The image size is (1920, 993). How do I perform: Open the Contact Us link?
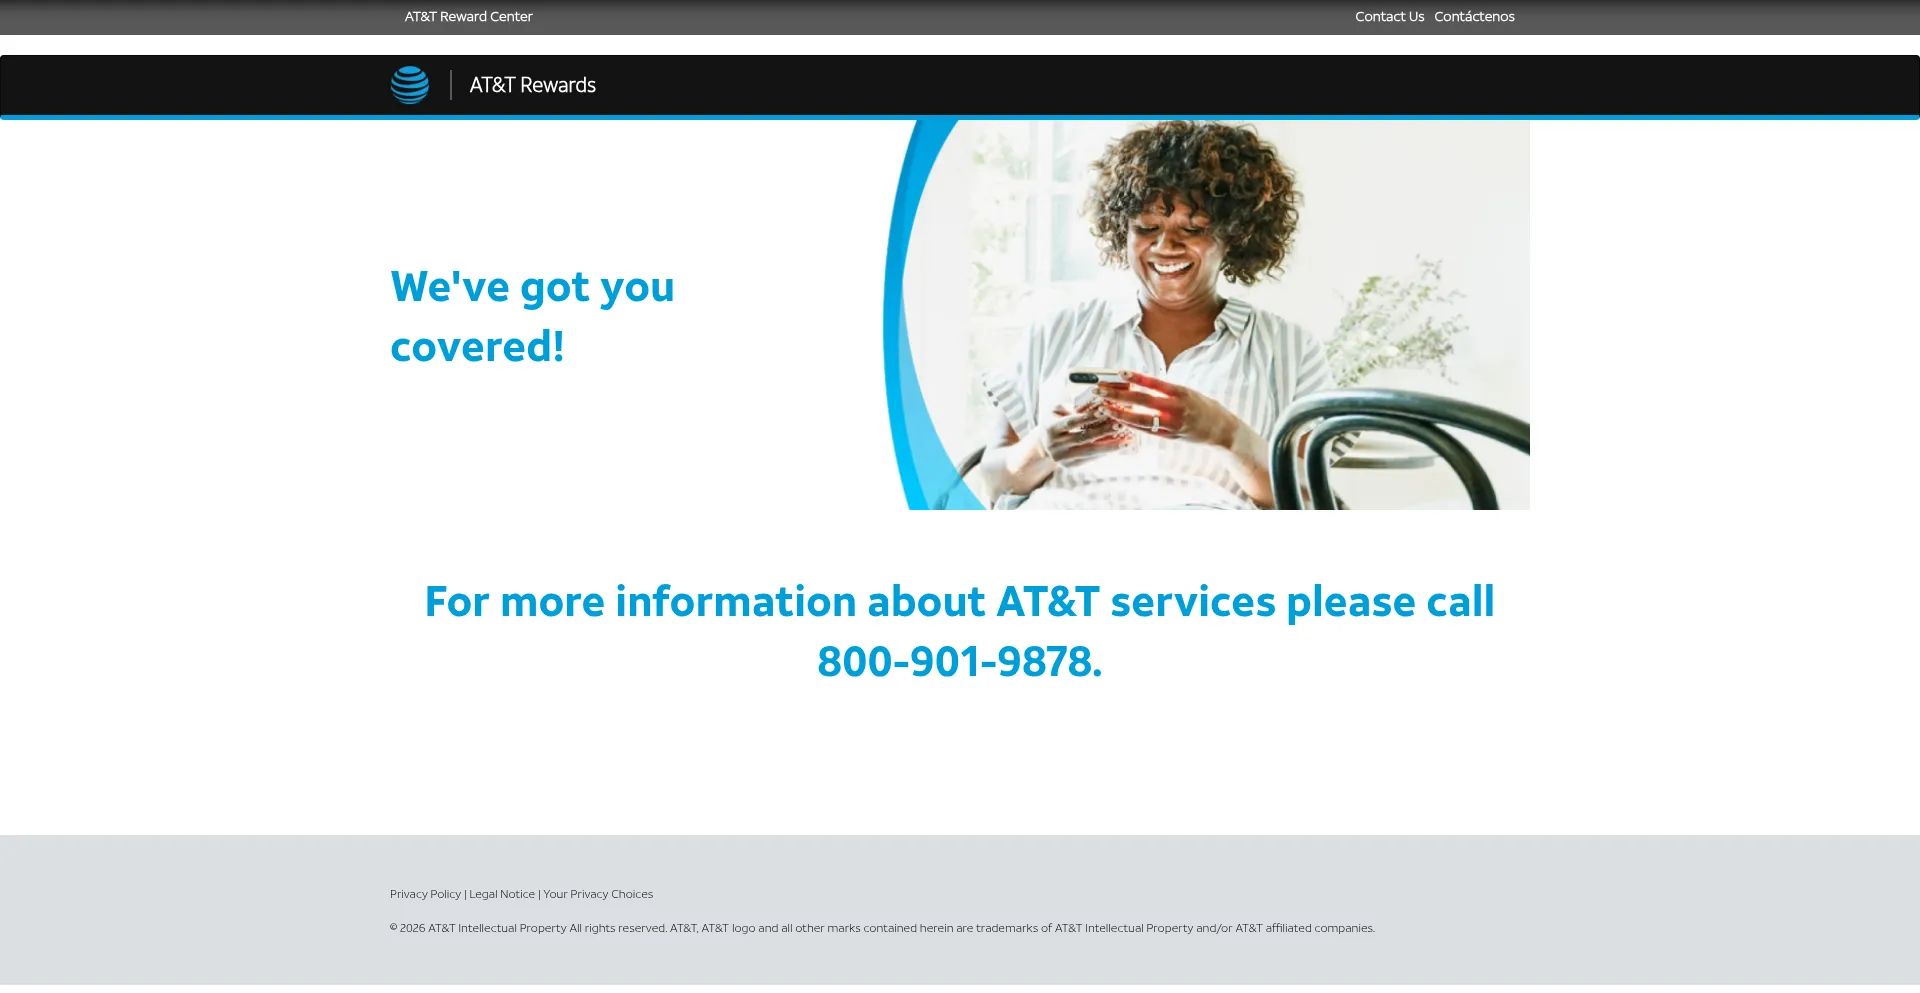click(1389, 17)
